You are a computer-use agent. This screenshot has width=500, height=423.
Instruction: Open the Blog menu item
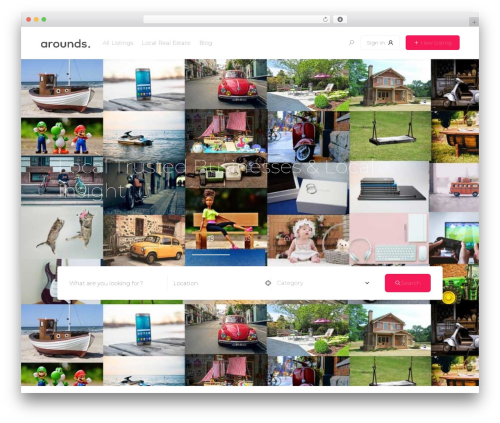click(206, 43)
